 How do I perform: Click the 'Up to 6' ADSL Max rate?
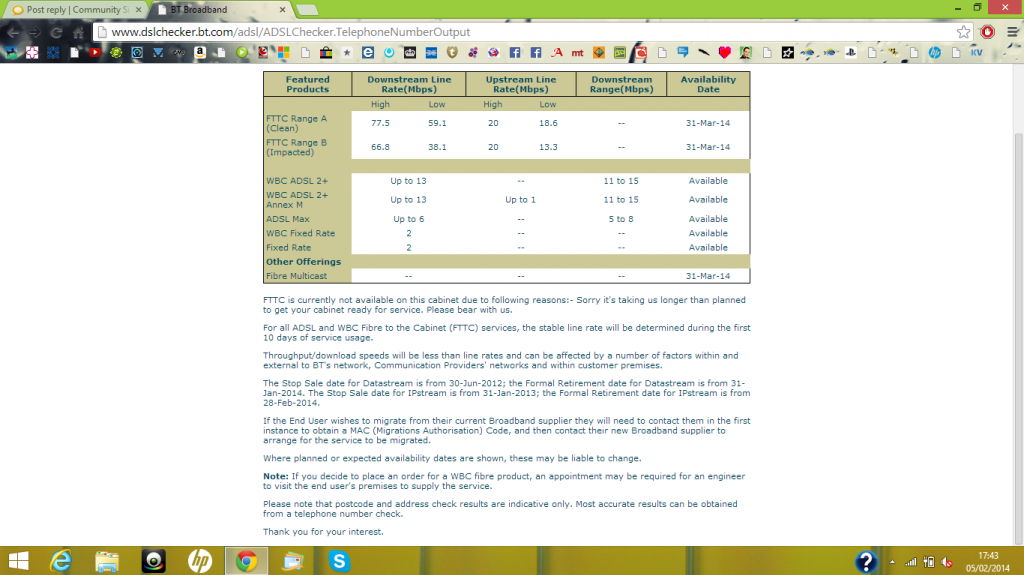(409, 219)
